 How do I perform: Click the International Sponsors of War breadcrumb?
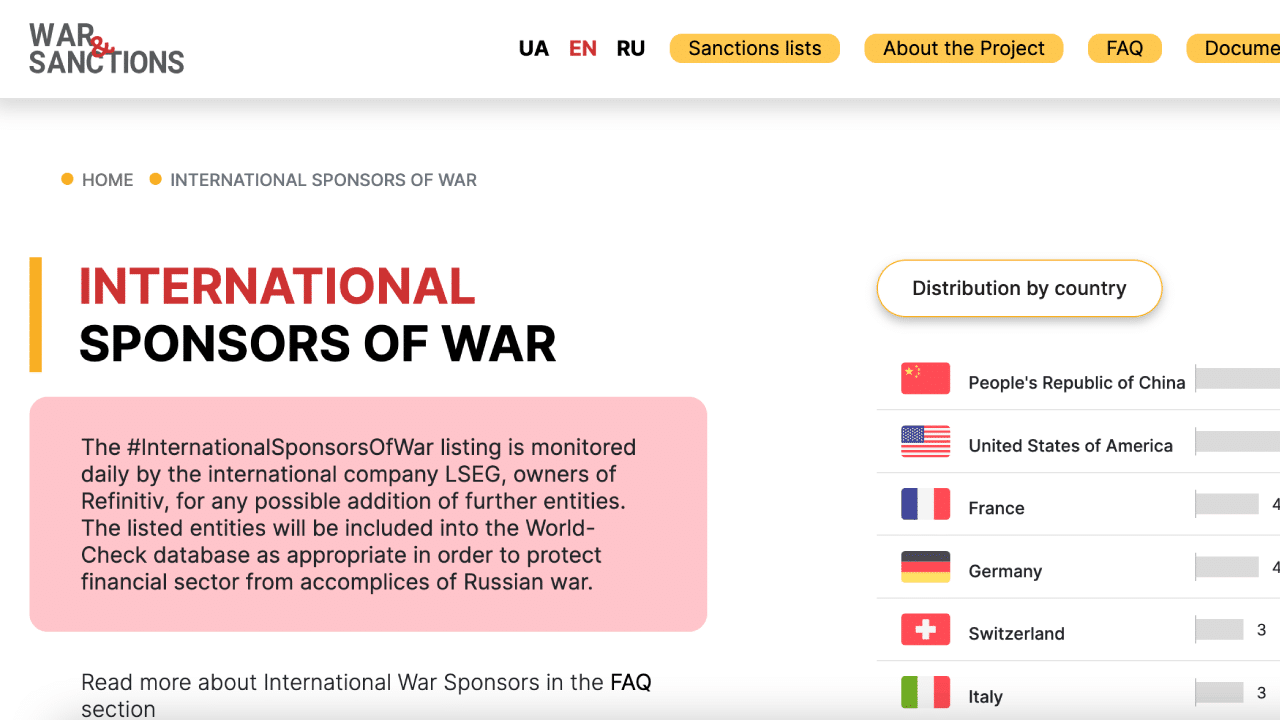click(x=323, y=180)
